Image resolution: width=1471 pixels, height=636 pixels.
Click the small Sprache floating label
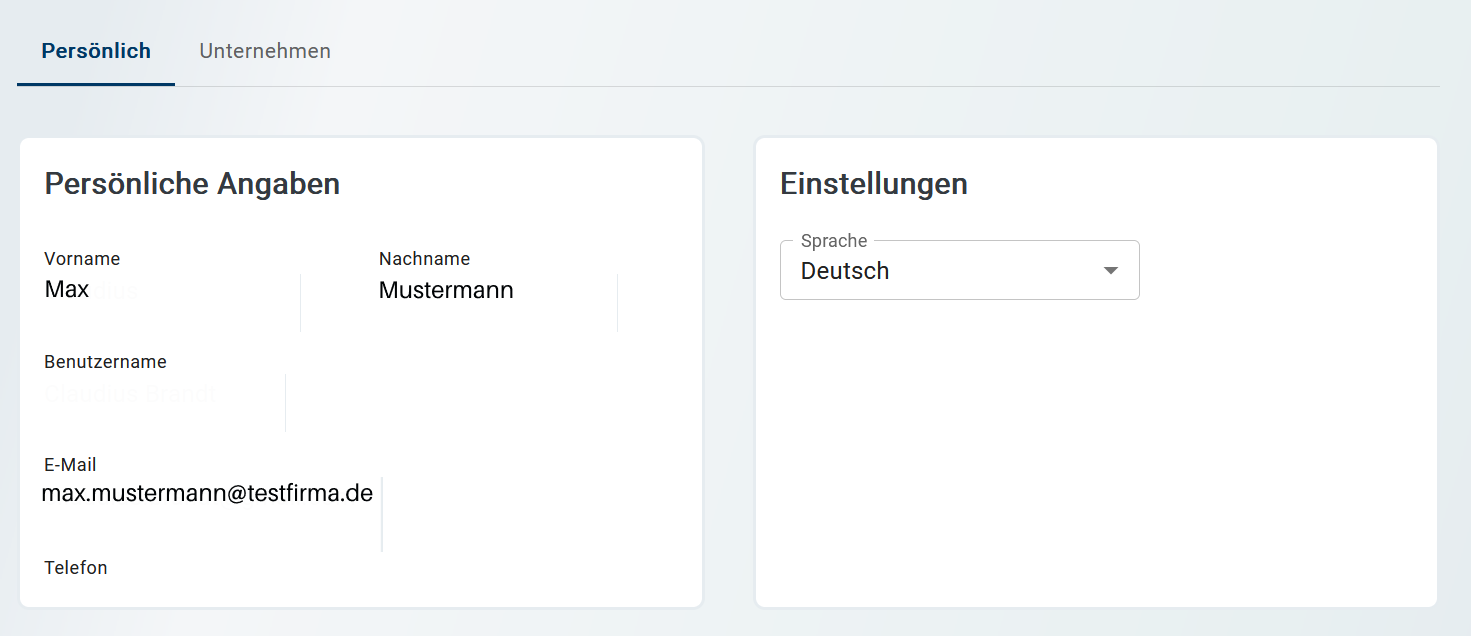[834, 241]
